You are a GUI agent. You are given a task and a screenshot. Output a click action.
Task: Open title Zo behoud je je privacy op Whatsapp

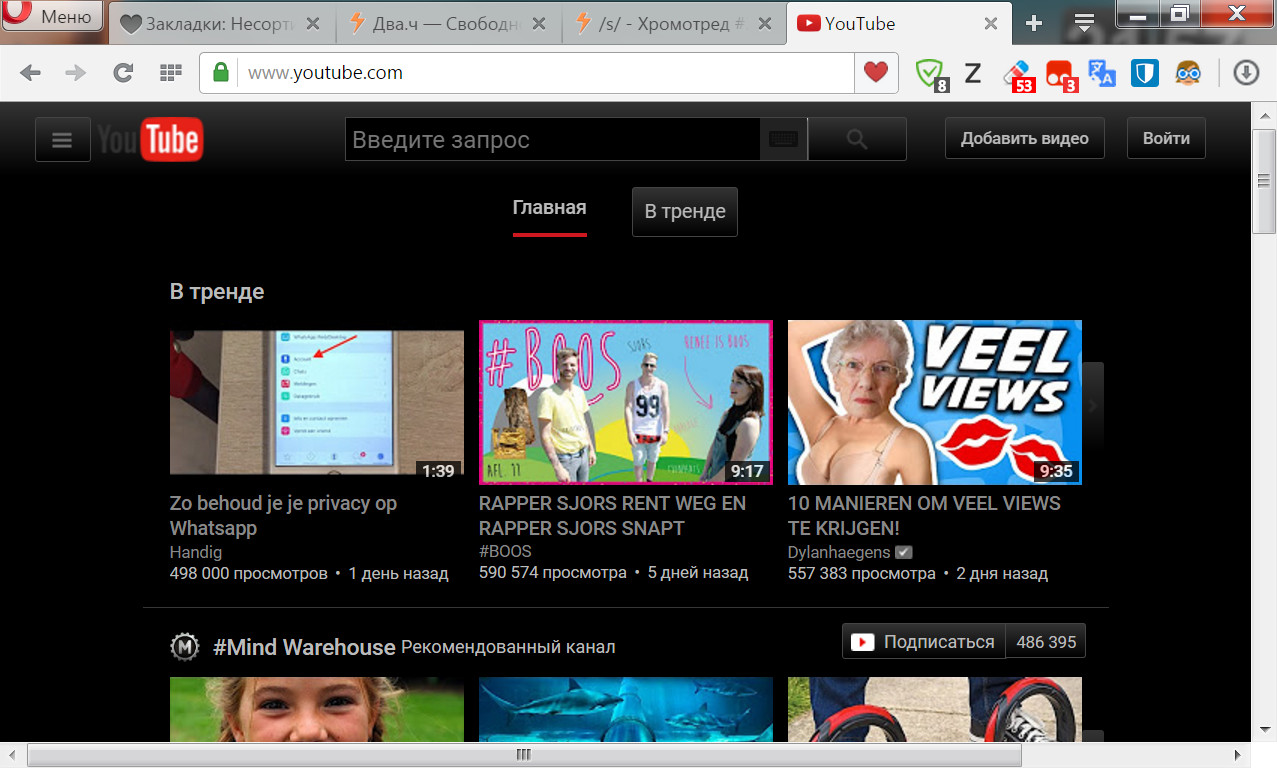pyautogui.click(x=283, y=516)
